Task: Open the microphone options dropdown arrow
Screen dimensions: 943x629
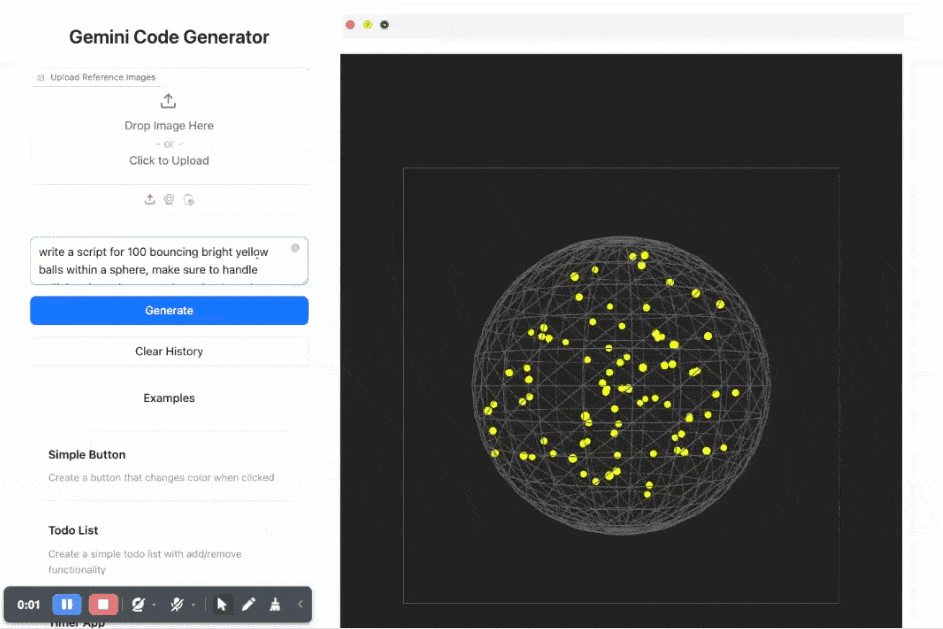Action: coord(193,605)
